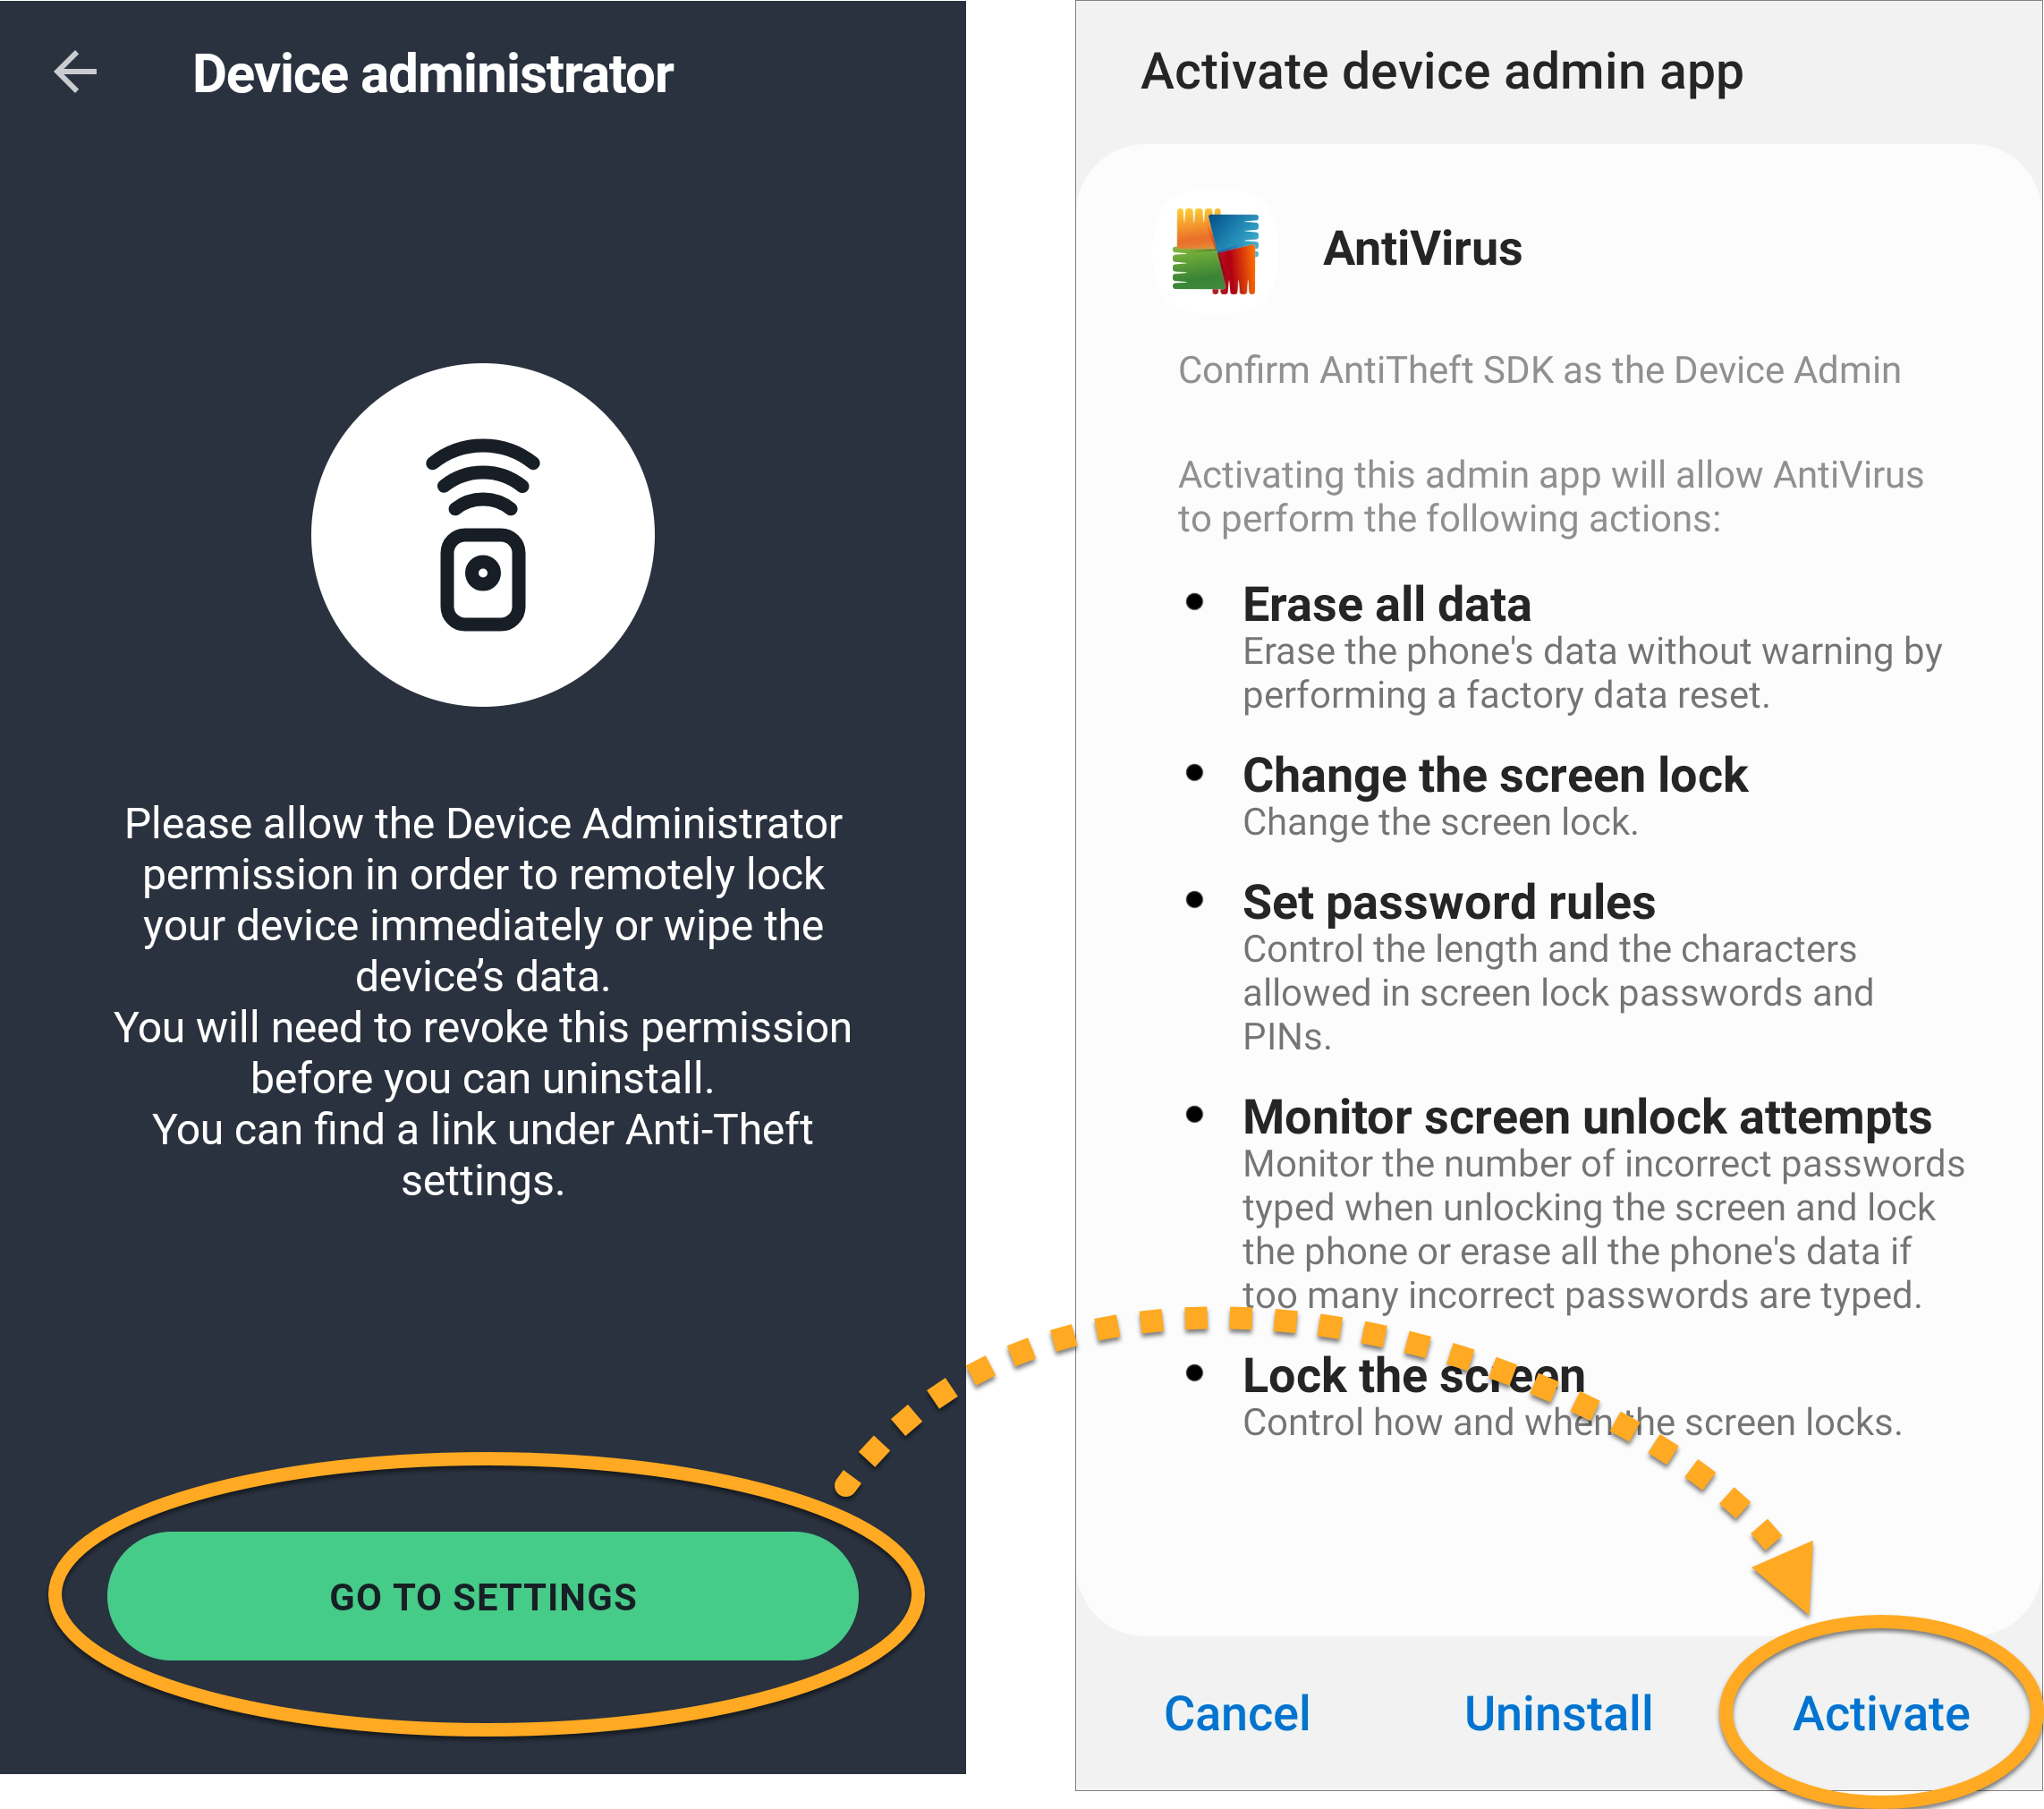Tap the Set password rules bullet point
Screen dimensions: 2044x1809
pos(1194,900)
